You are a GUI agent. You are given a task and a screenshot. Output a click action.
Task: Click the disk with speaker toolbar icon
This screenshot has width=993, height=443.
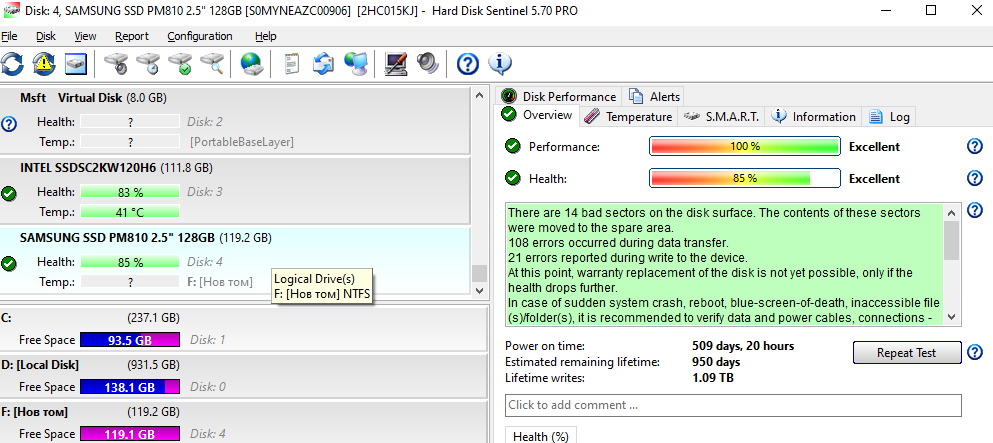point(116,63)
